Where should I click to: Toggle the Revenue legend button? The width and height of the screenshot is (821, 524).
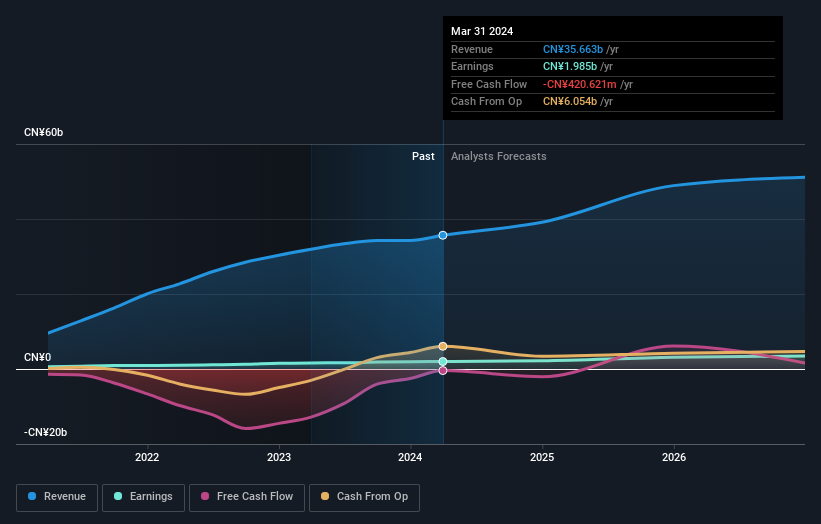pyautogui.click(x=57, y=497)
